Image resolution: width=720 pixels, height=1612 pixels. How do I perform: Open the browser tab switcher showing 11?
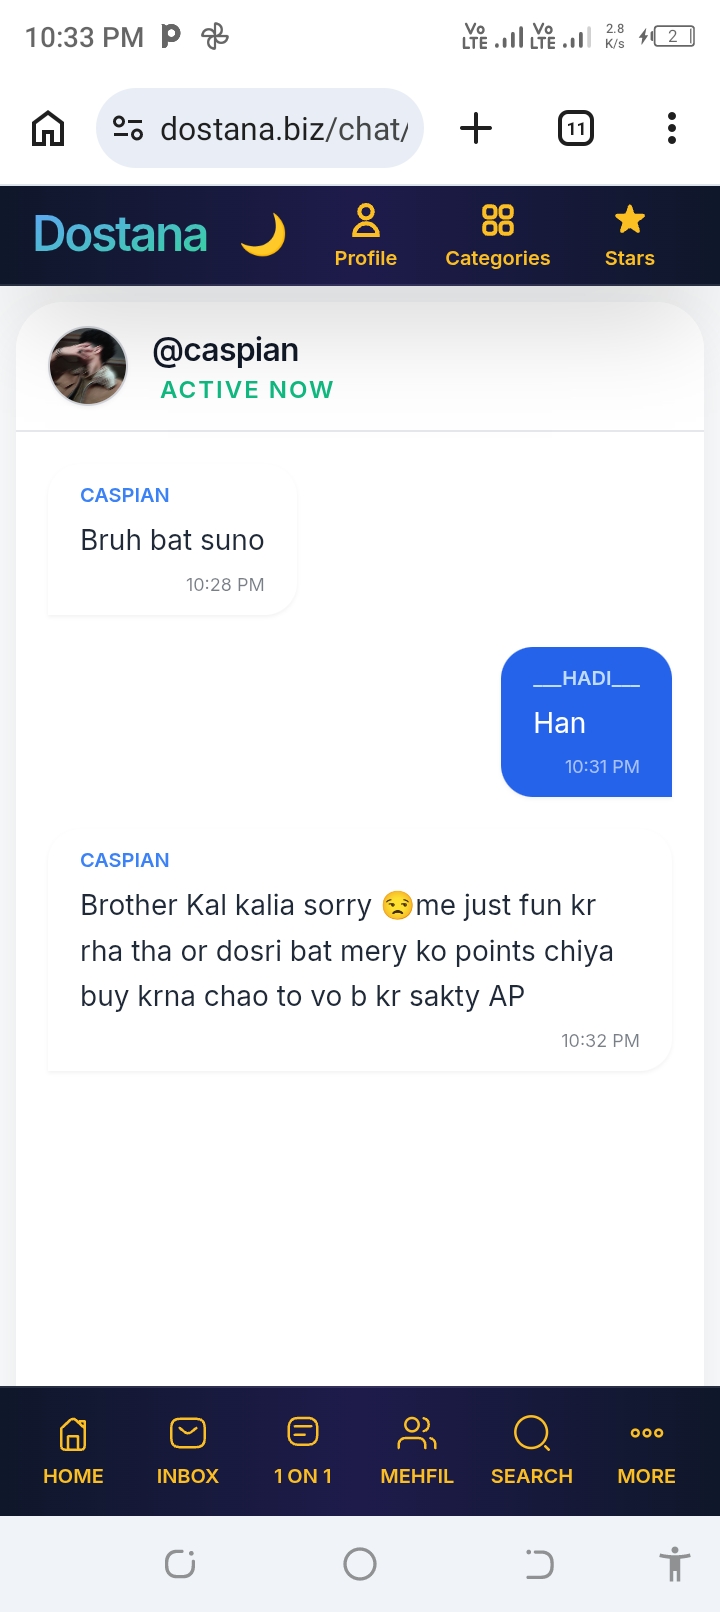[x=576, y=128]
